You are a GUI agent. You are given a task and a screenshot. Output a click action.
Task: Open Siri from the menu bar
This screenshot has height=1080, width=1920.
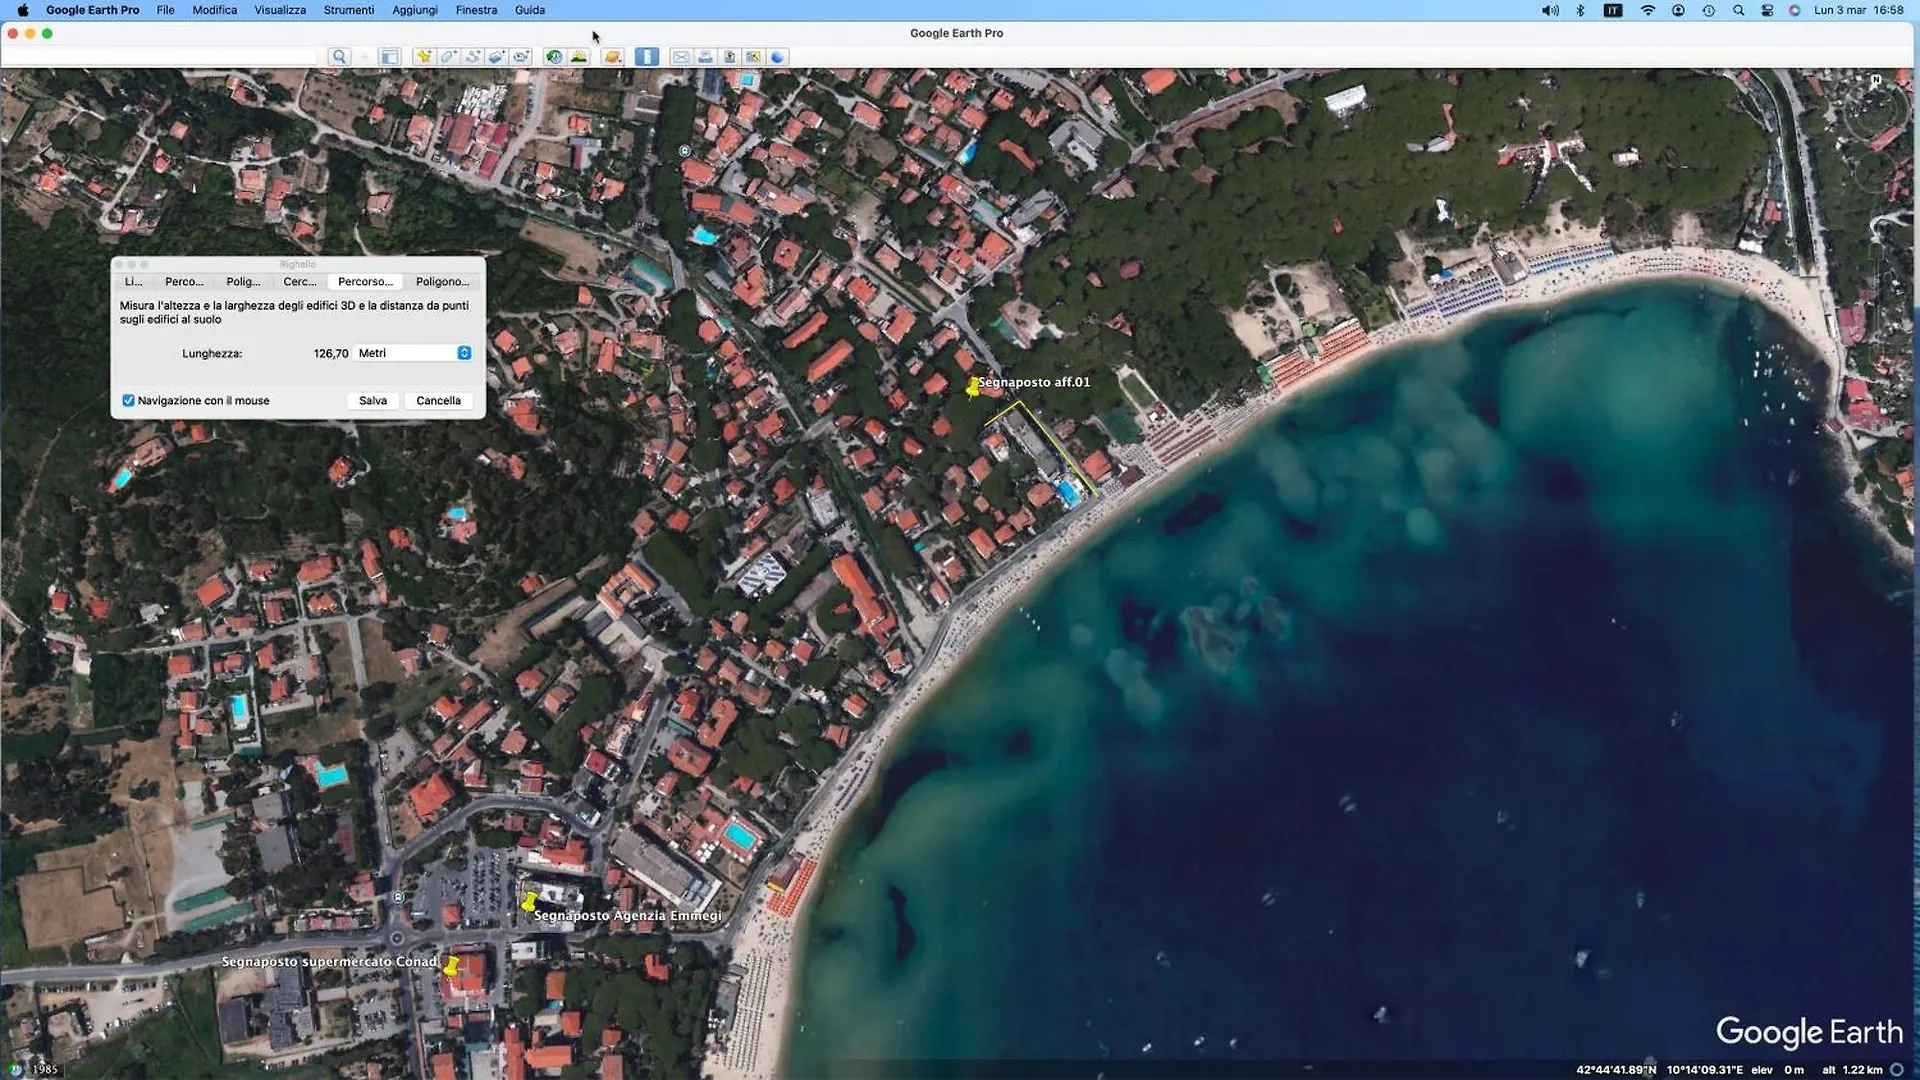[x=1795, y=10]
